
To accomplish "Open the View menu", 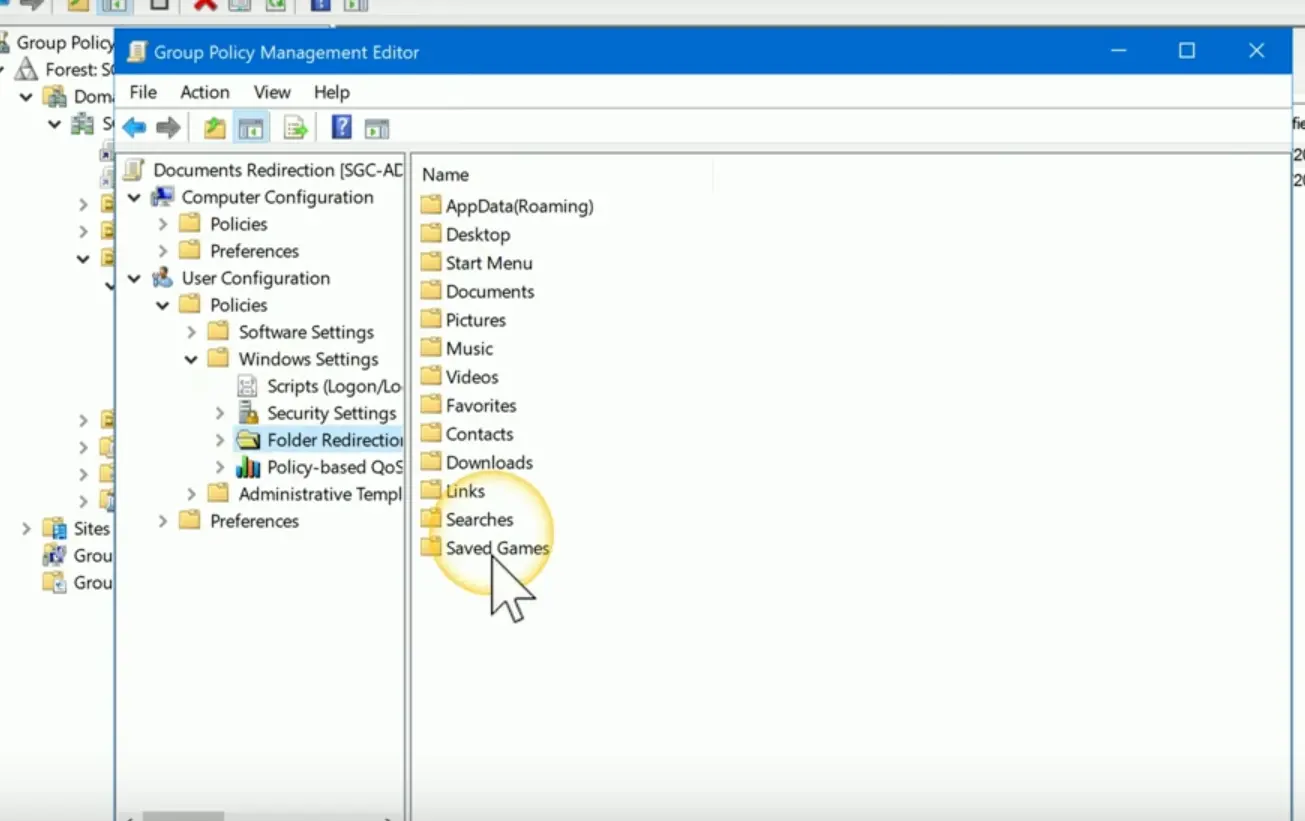I will [x=271, y=92].
